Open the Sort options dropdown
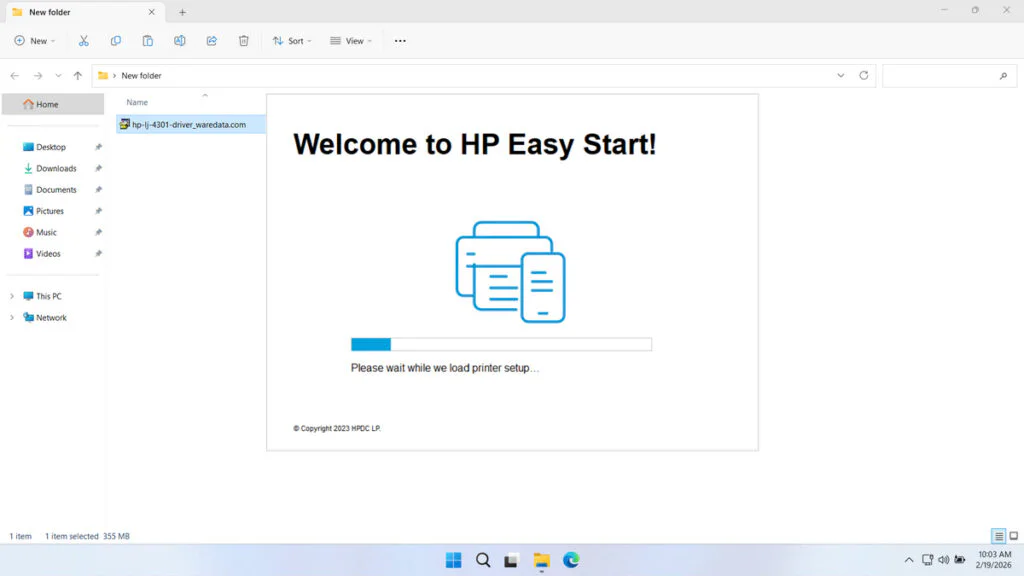Image resolution: width=1024 pixels, height=576 pixels. pos(292,40)
